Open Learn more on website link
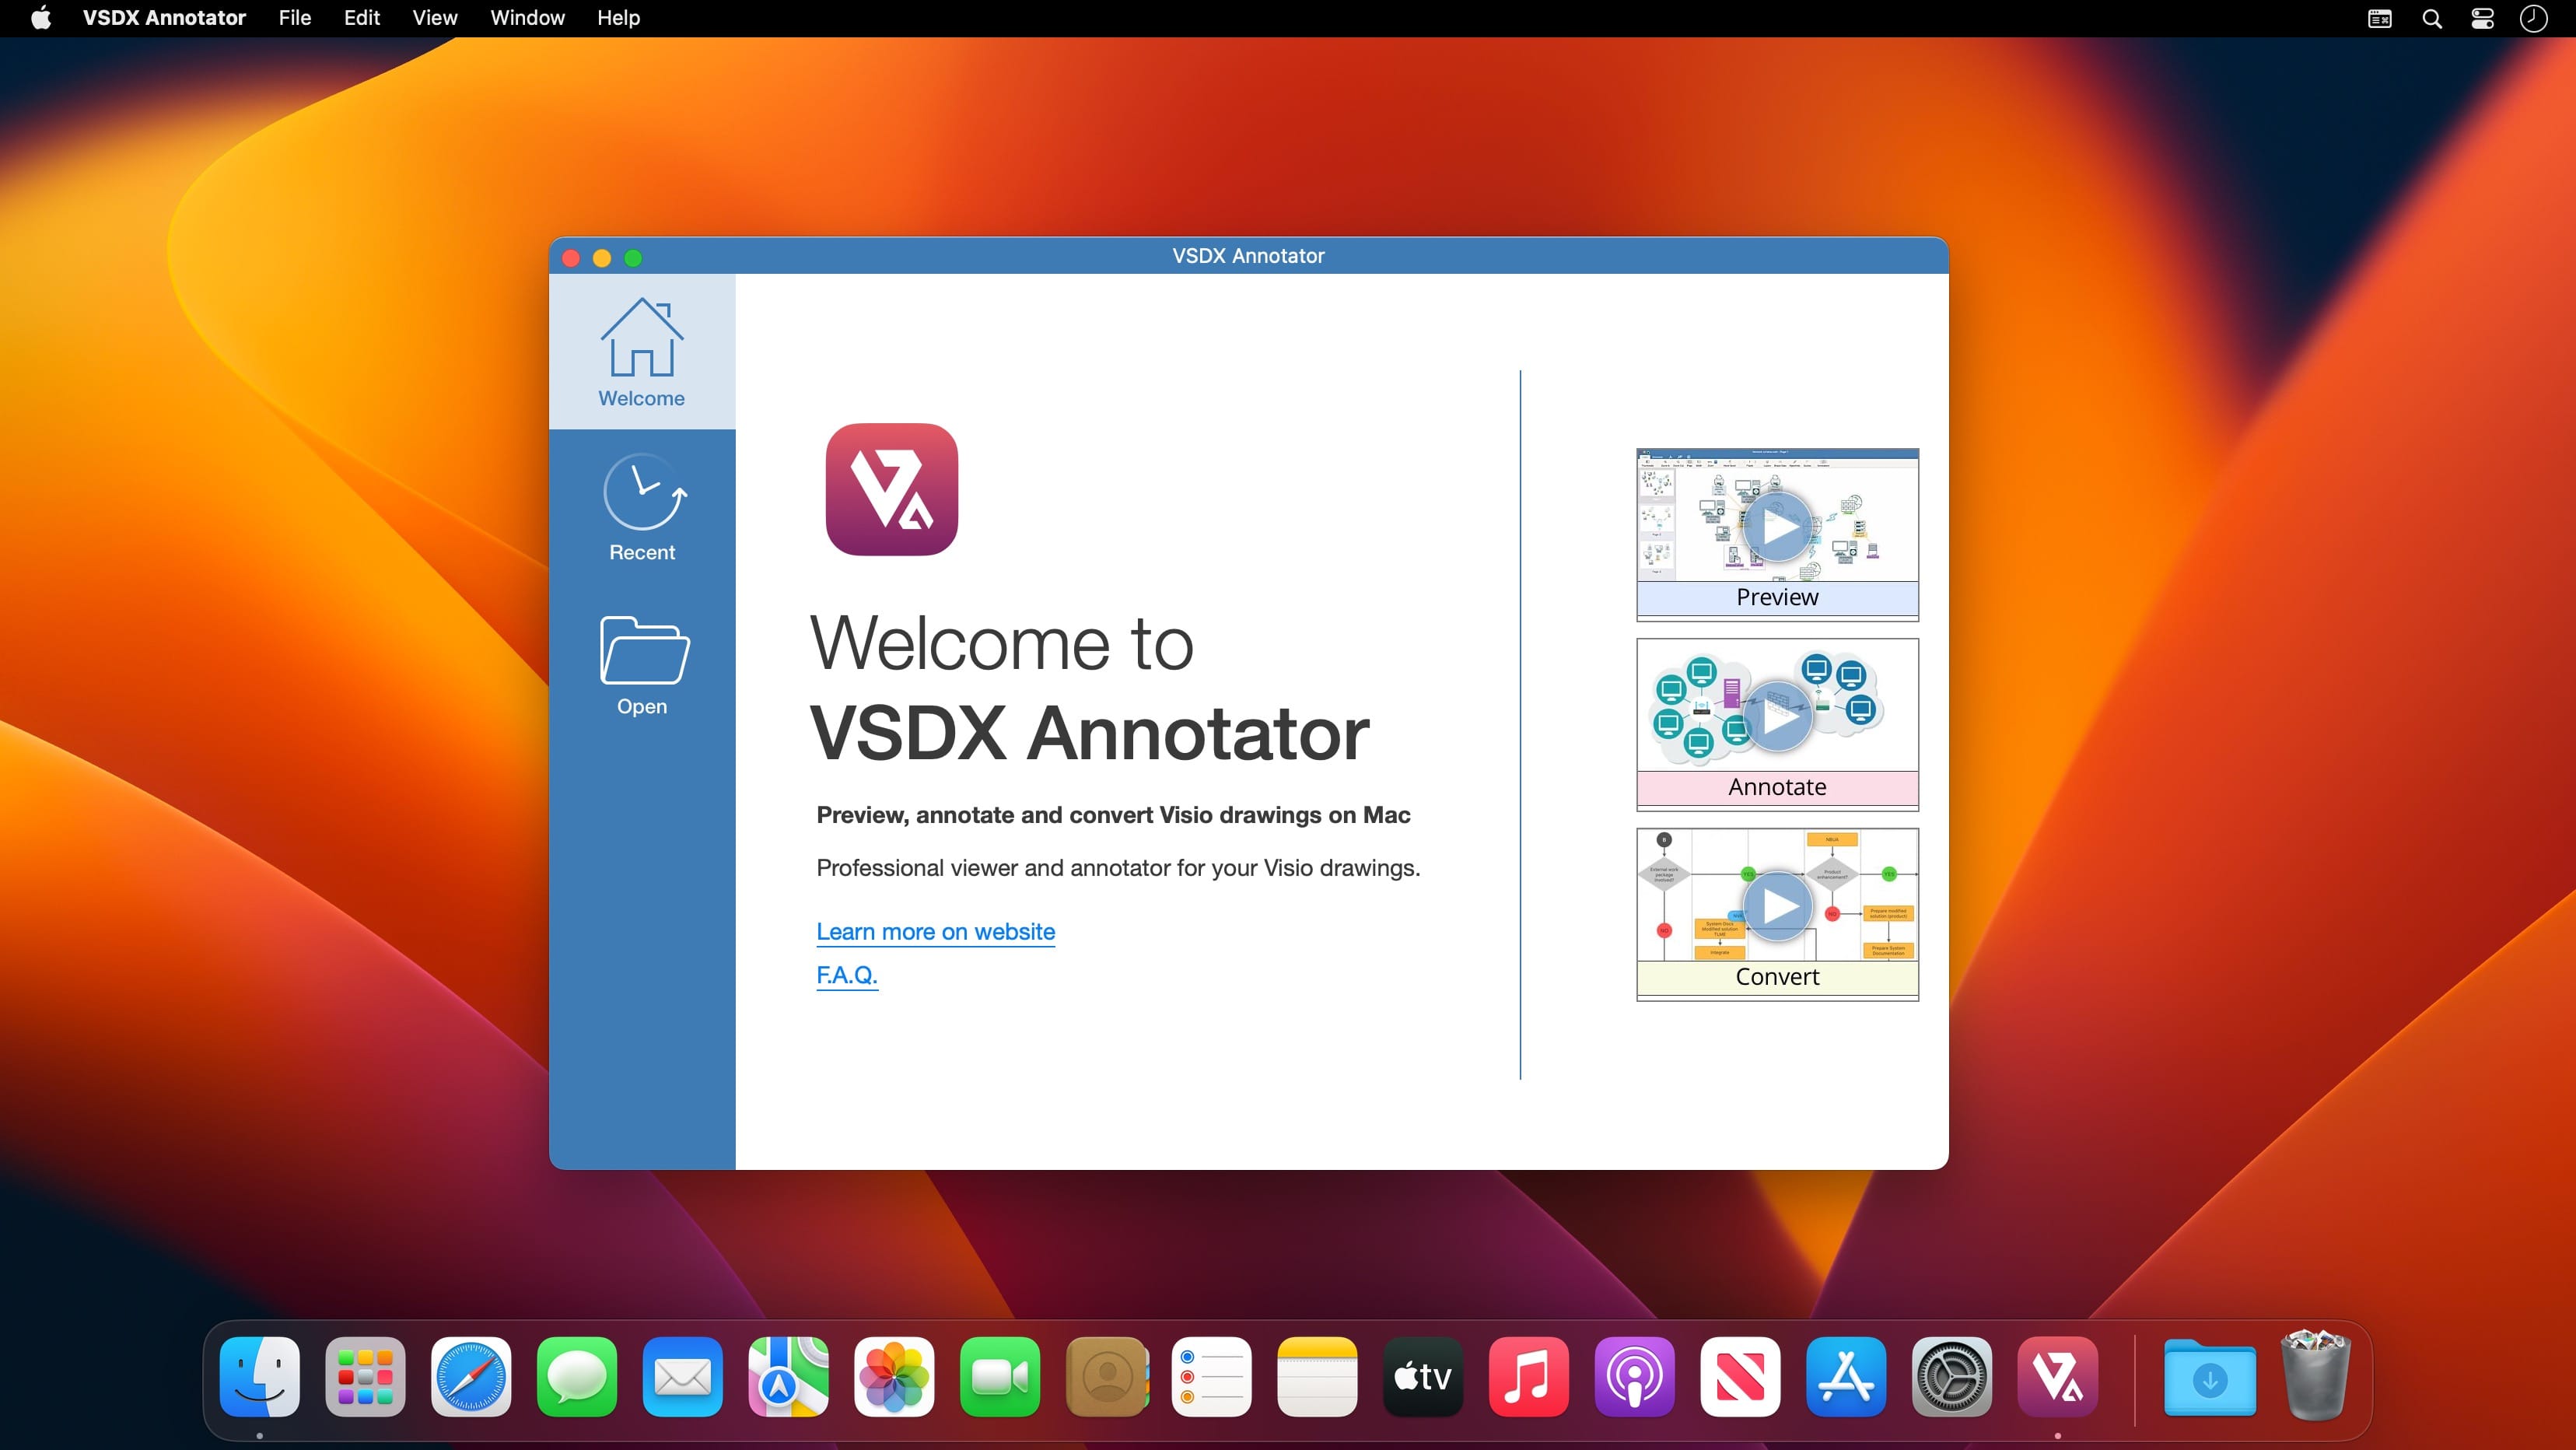 pyautogui.click(x=935, y=931)
